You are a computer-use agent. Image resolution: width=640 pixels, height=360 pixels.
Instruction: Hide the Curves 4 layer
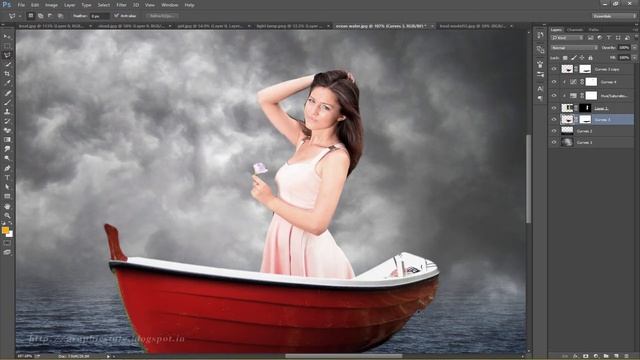coord(554,82)
